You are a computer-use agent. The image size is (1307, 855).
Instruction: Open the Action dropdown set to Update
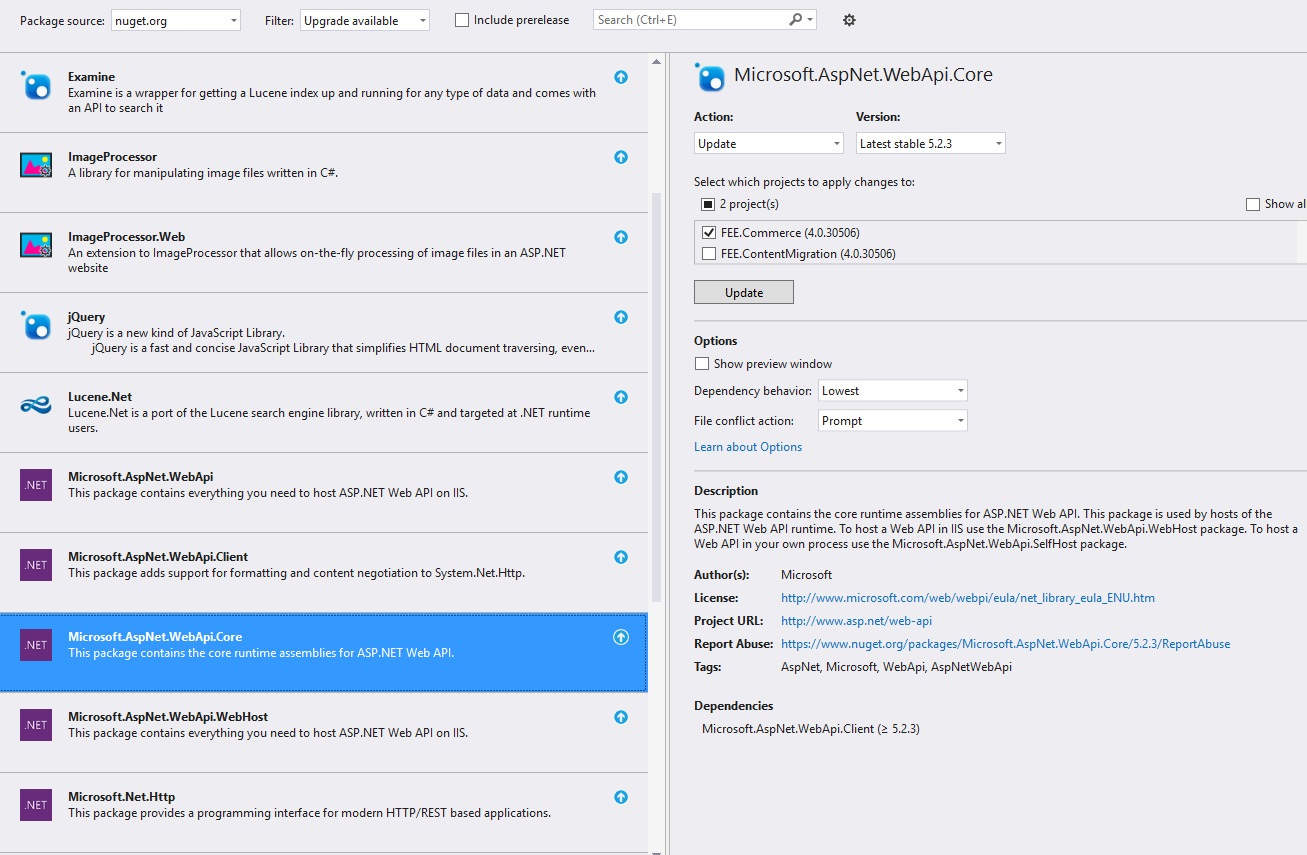[769, 143]
